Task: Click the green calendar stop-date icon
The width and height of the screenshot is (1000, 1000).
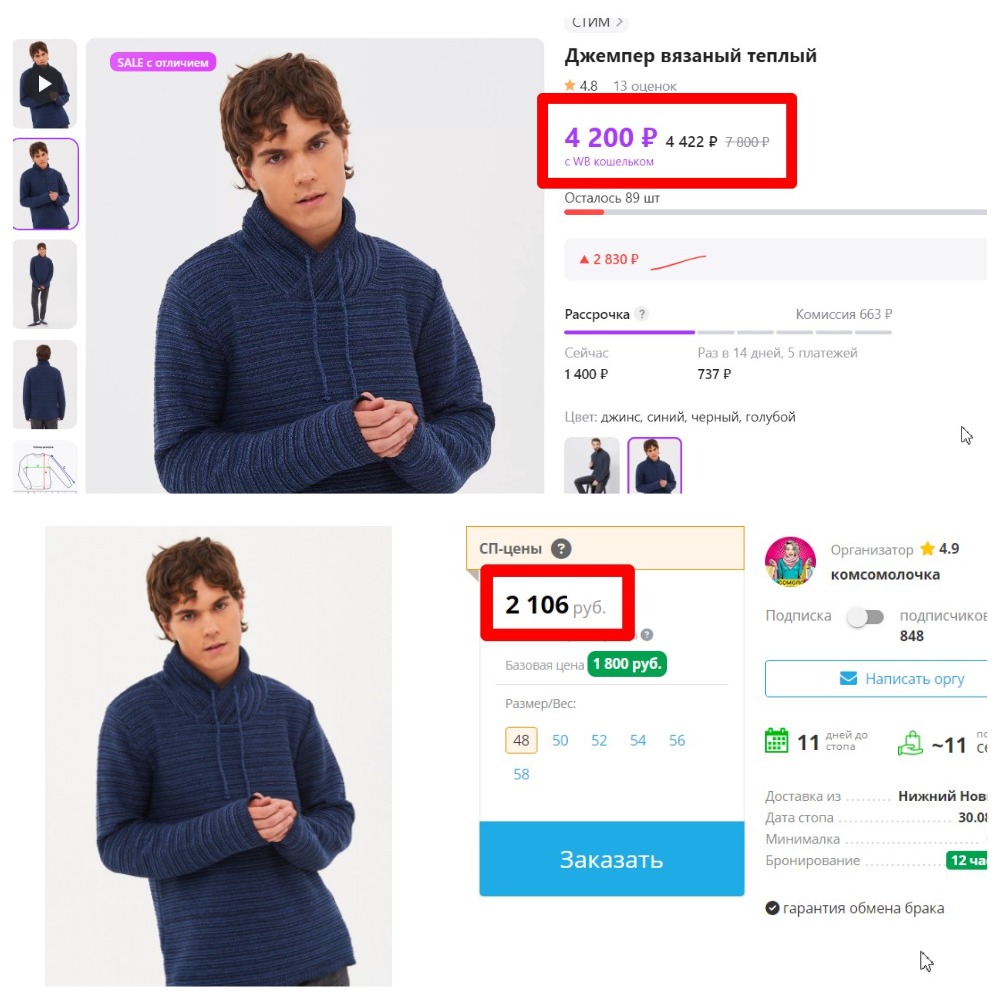Action: point(777,741)
